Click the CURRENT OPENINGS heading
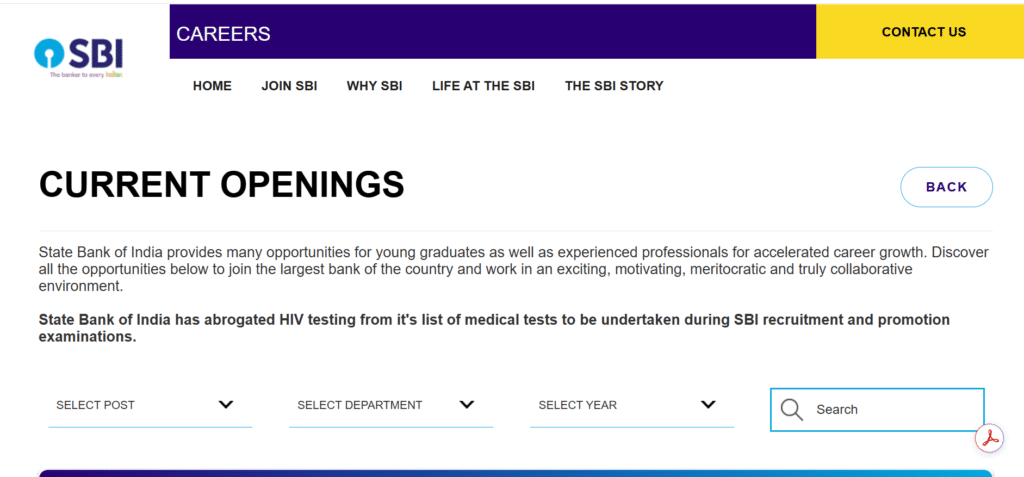 222,185
